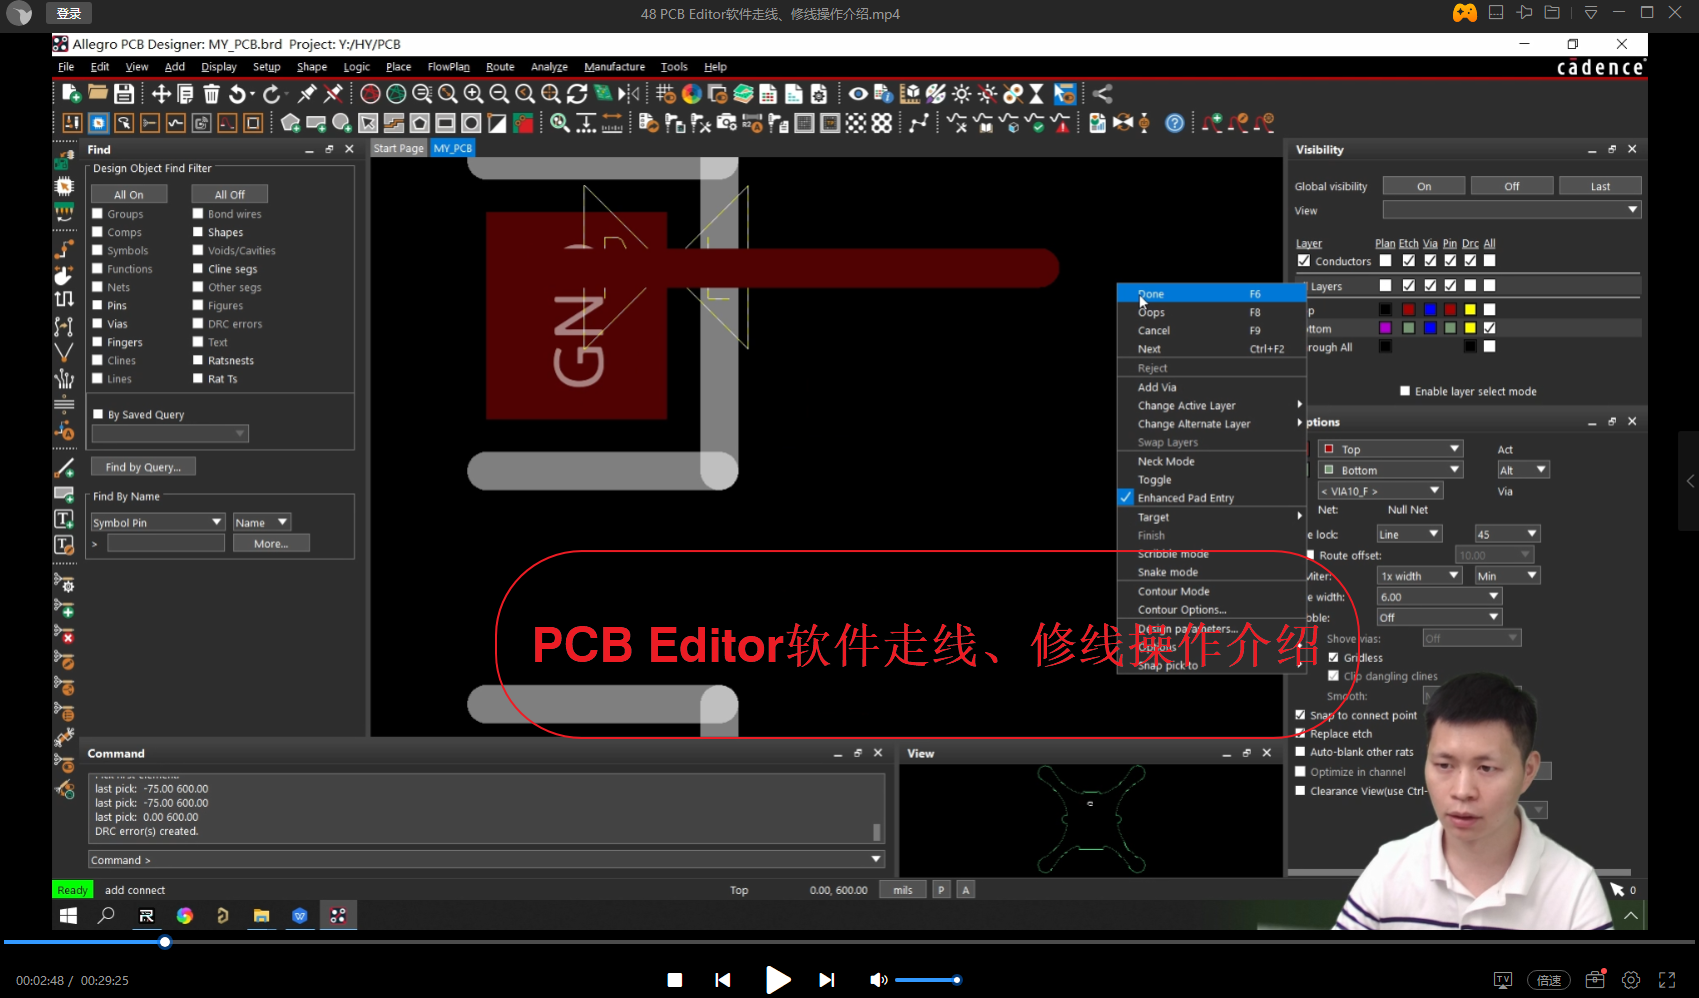
Task: Click the Find by Query button
Action: point(143,467)
